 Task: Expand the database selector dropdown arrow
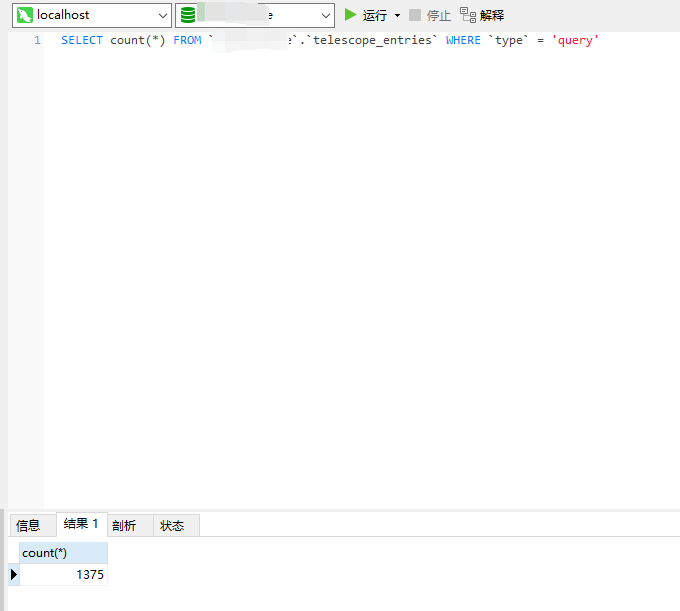point(325,16)
